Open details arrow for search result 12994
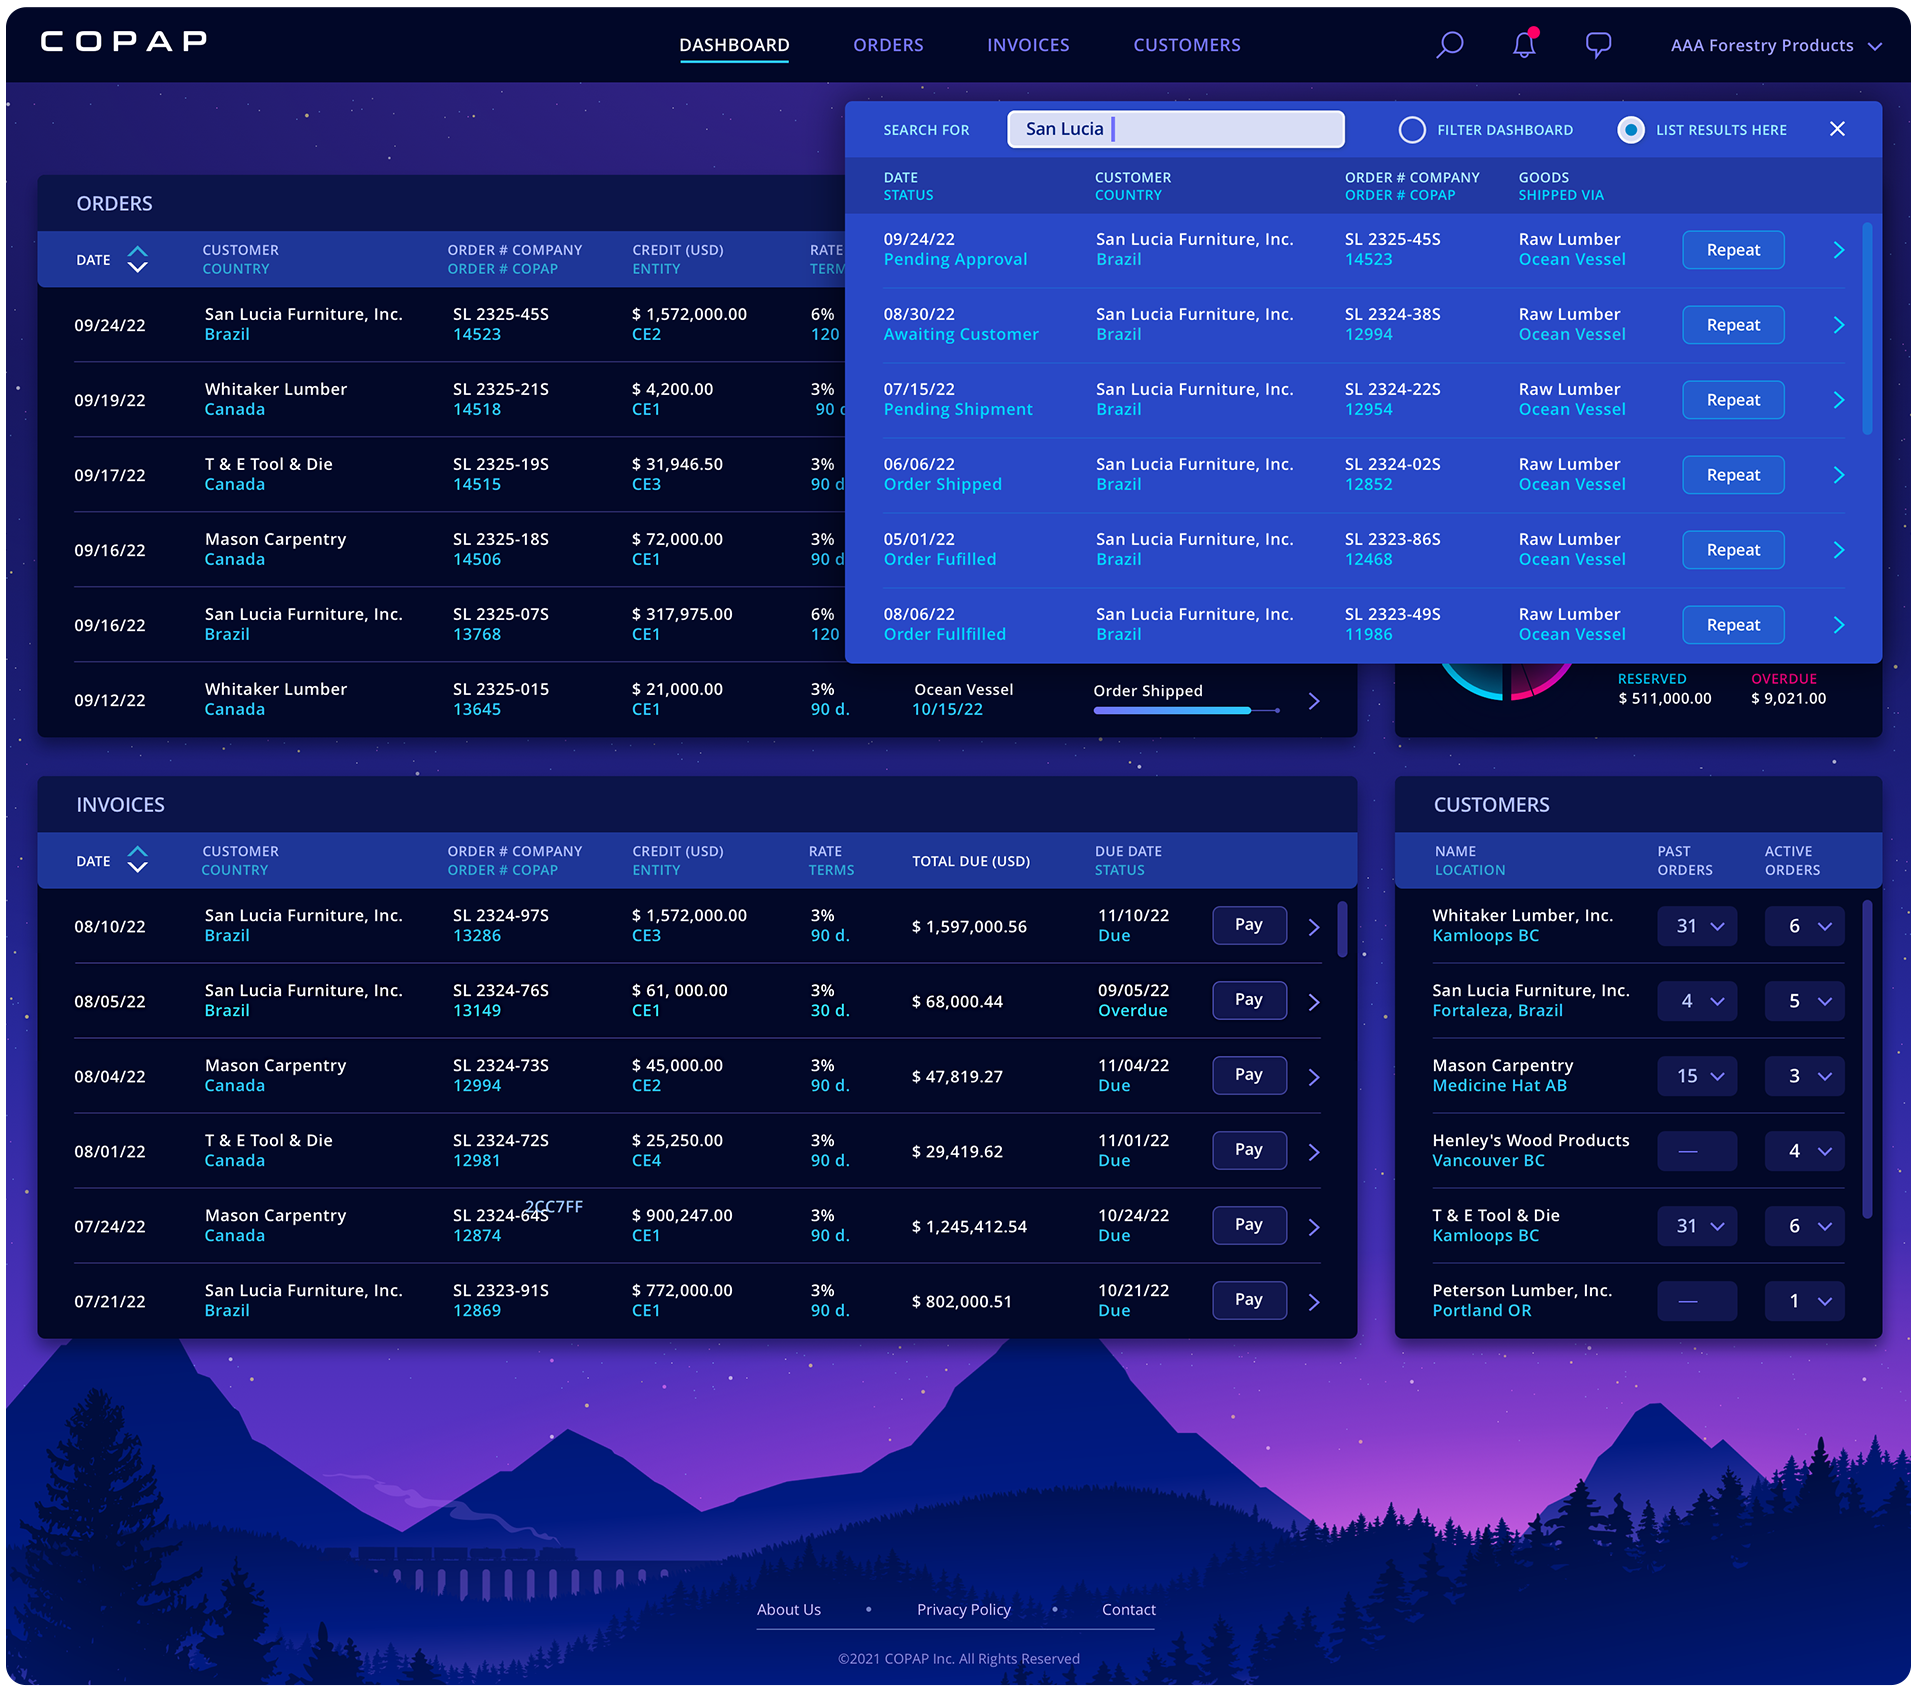Screen dimensions: 1920x1689 point(1838,325)
